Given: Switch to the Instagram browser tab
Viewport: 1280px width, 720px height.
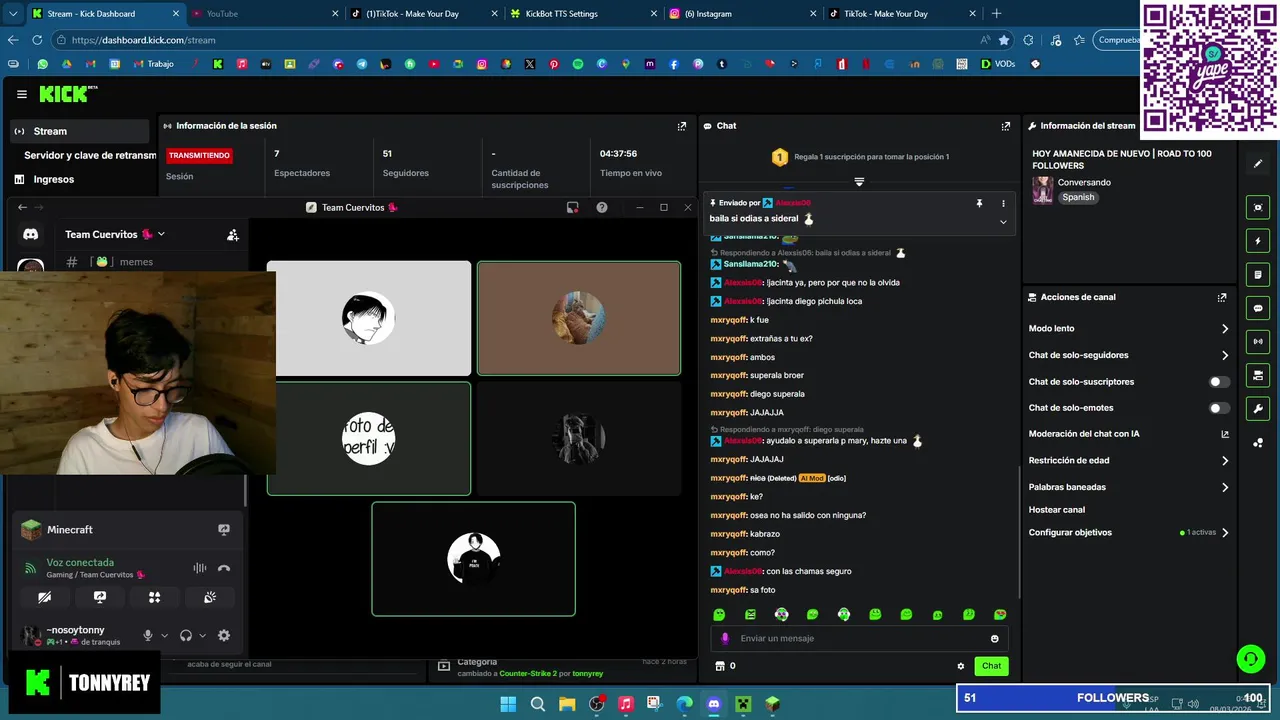Looking at the screenshot, I should click(742, 14).
